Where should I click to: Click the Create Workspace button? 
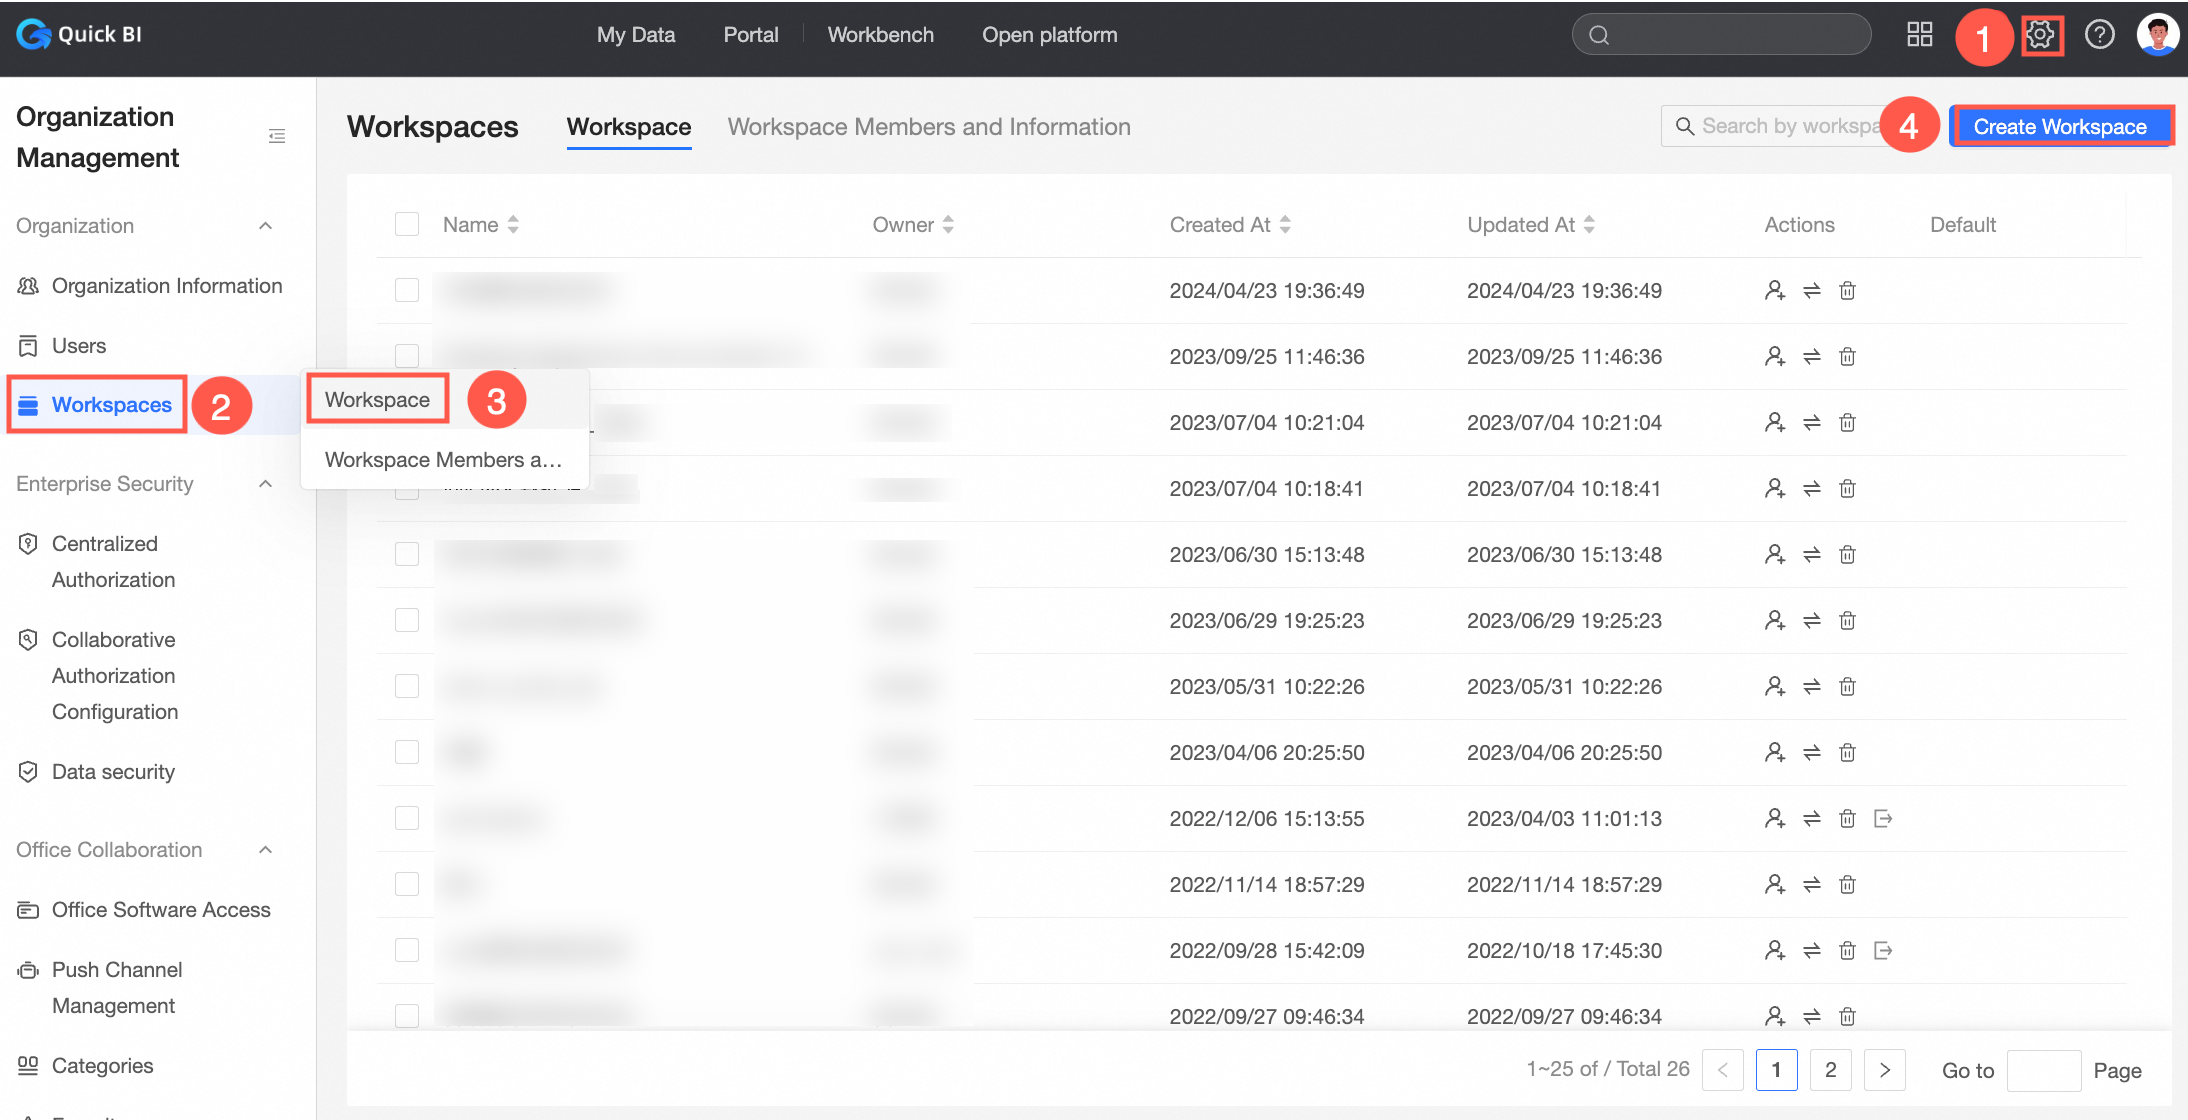(2060, 127)
